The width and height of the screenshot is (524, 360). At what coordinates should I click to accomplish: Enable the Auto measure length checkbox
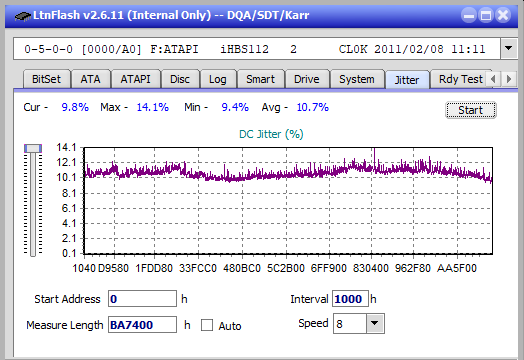pyautogui.click(x=207, y=325)
